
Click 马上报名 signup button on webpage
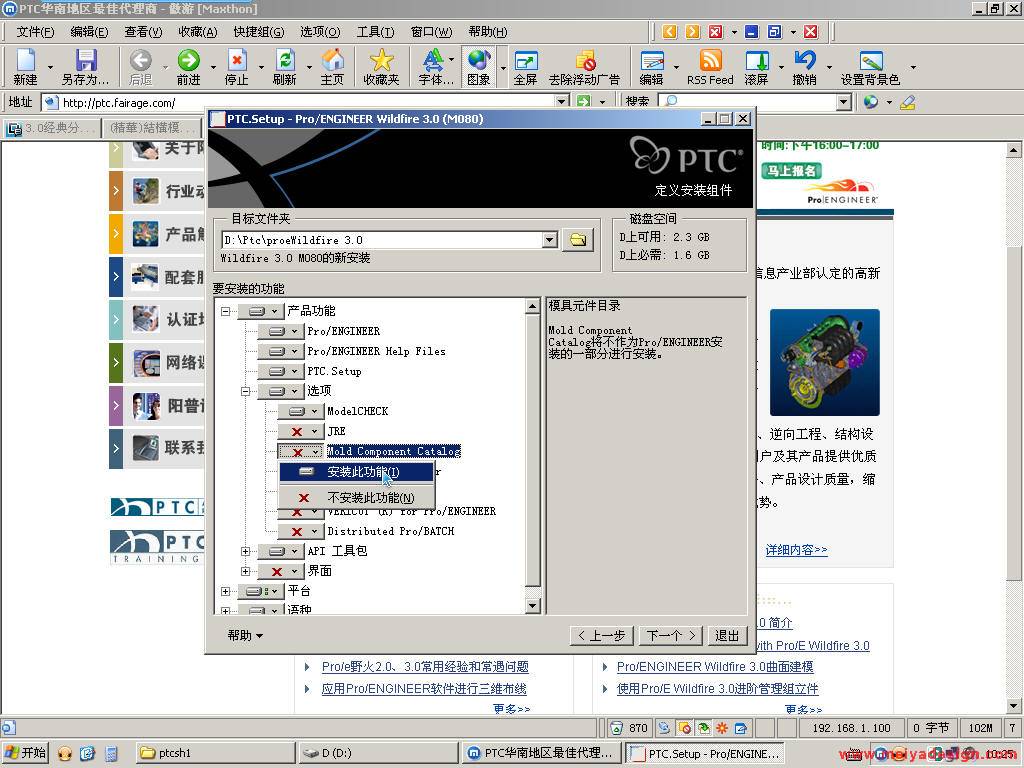tap(791, 171)
